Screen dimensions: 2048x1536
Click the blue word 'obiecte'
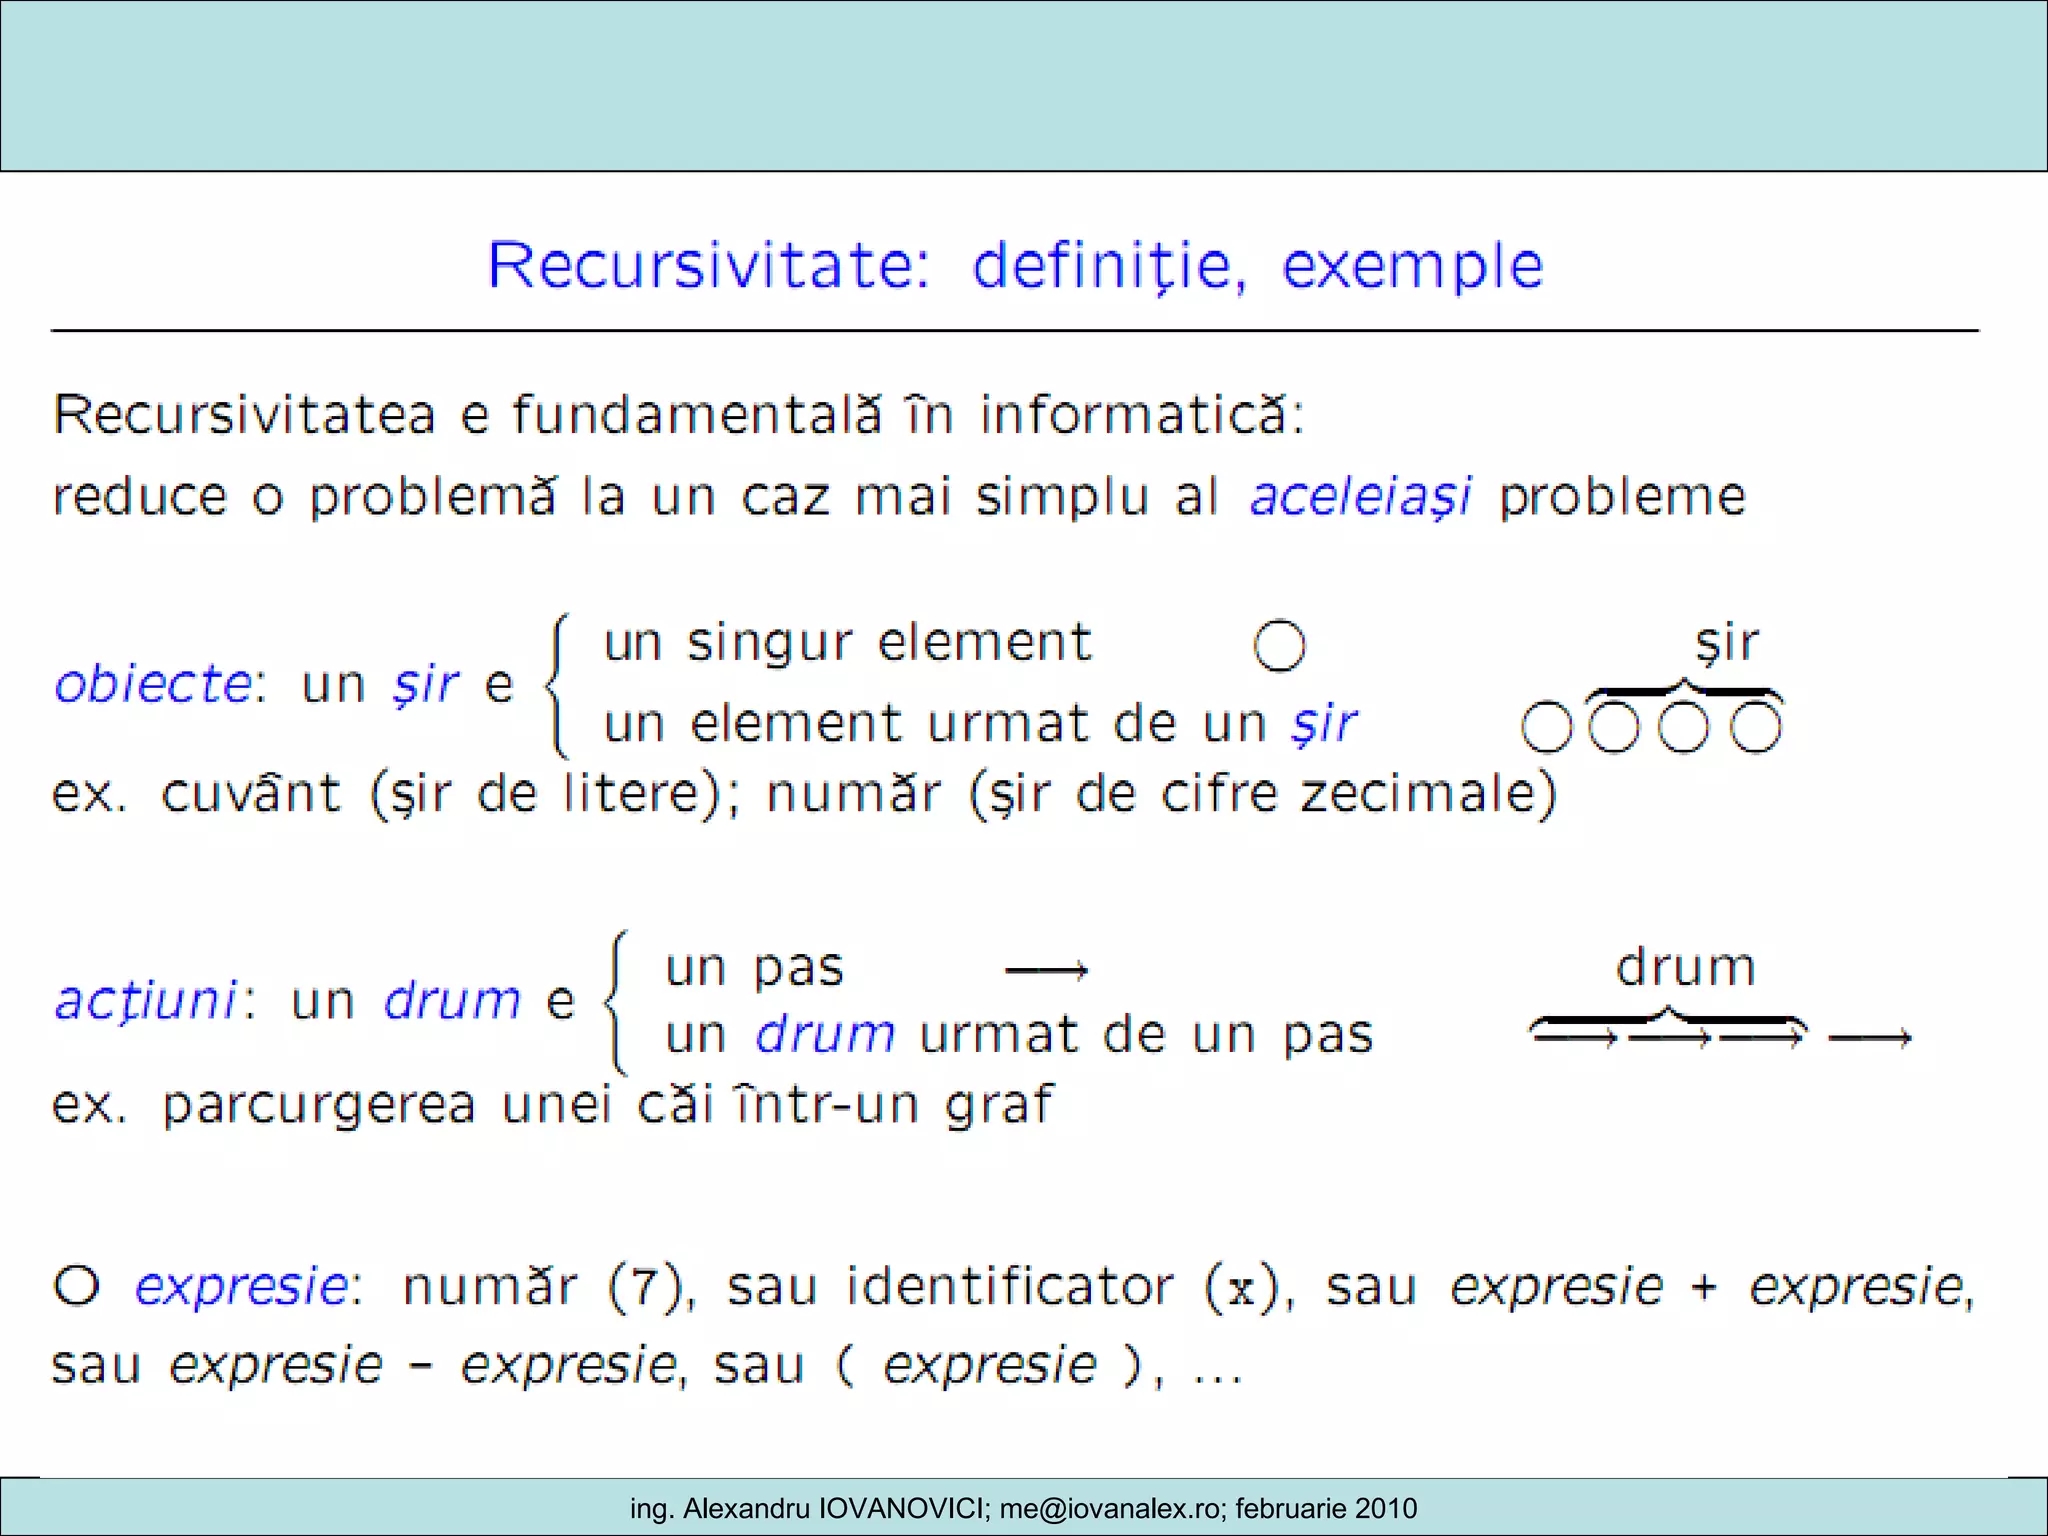153,685
